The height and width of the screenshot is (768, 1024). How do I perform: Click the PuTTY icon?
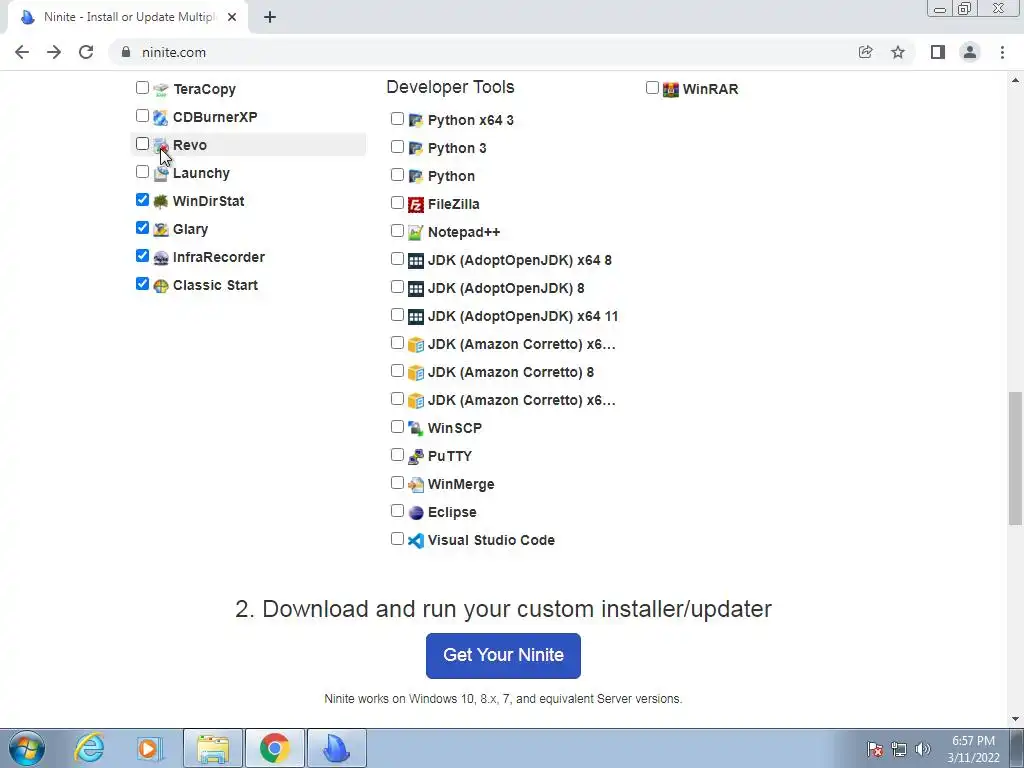[415, 457]
